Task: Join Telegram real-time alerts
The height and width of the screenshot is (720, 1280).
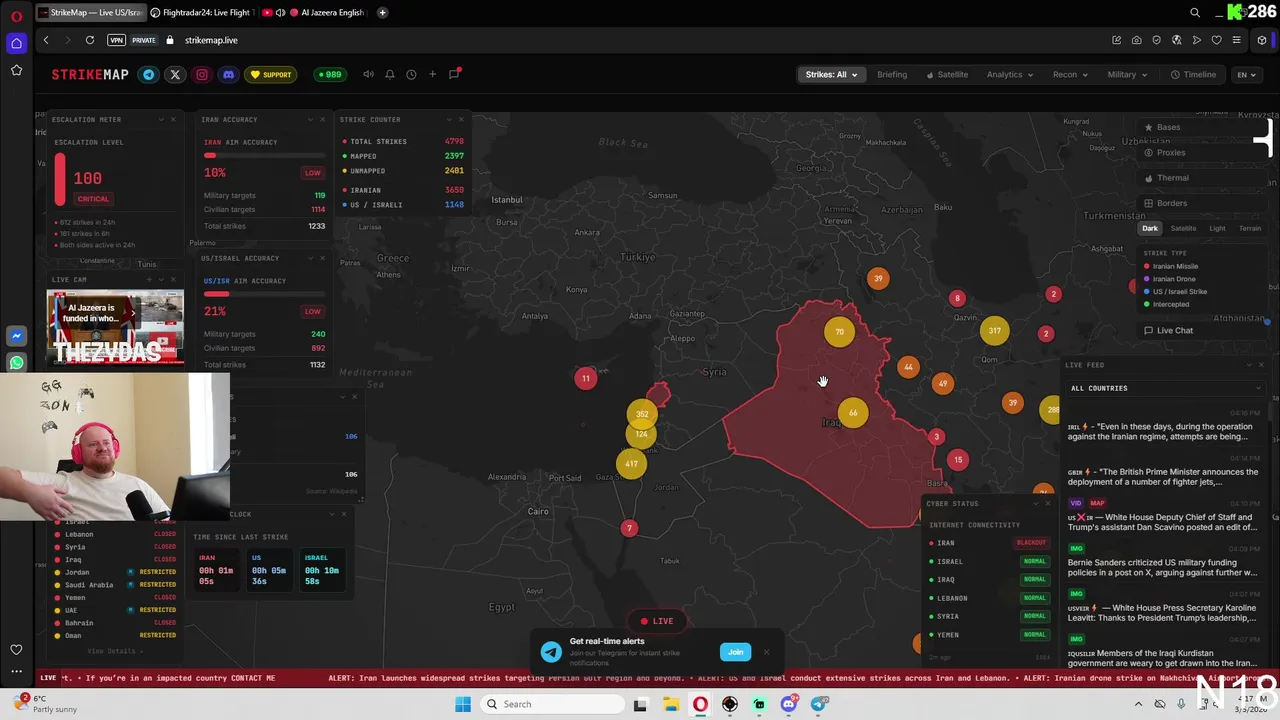Action: (x=735, y=652)
